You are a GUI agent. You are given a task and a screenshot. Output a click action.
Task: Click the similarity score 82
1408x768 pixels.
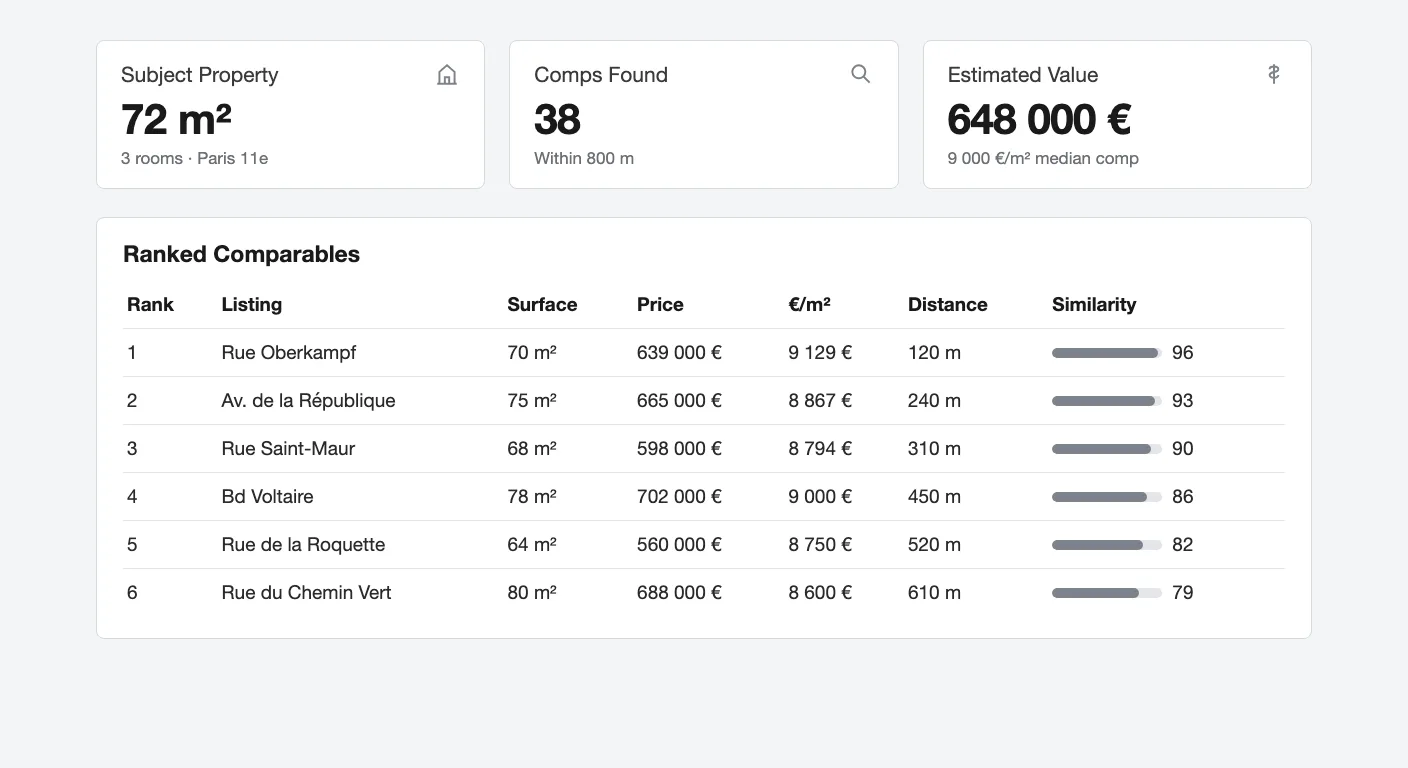point(1183,545)
